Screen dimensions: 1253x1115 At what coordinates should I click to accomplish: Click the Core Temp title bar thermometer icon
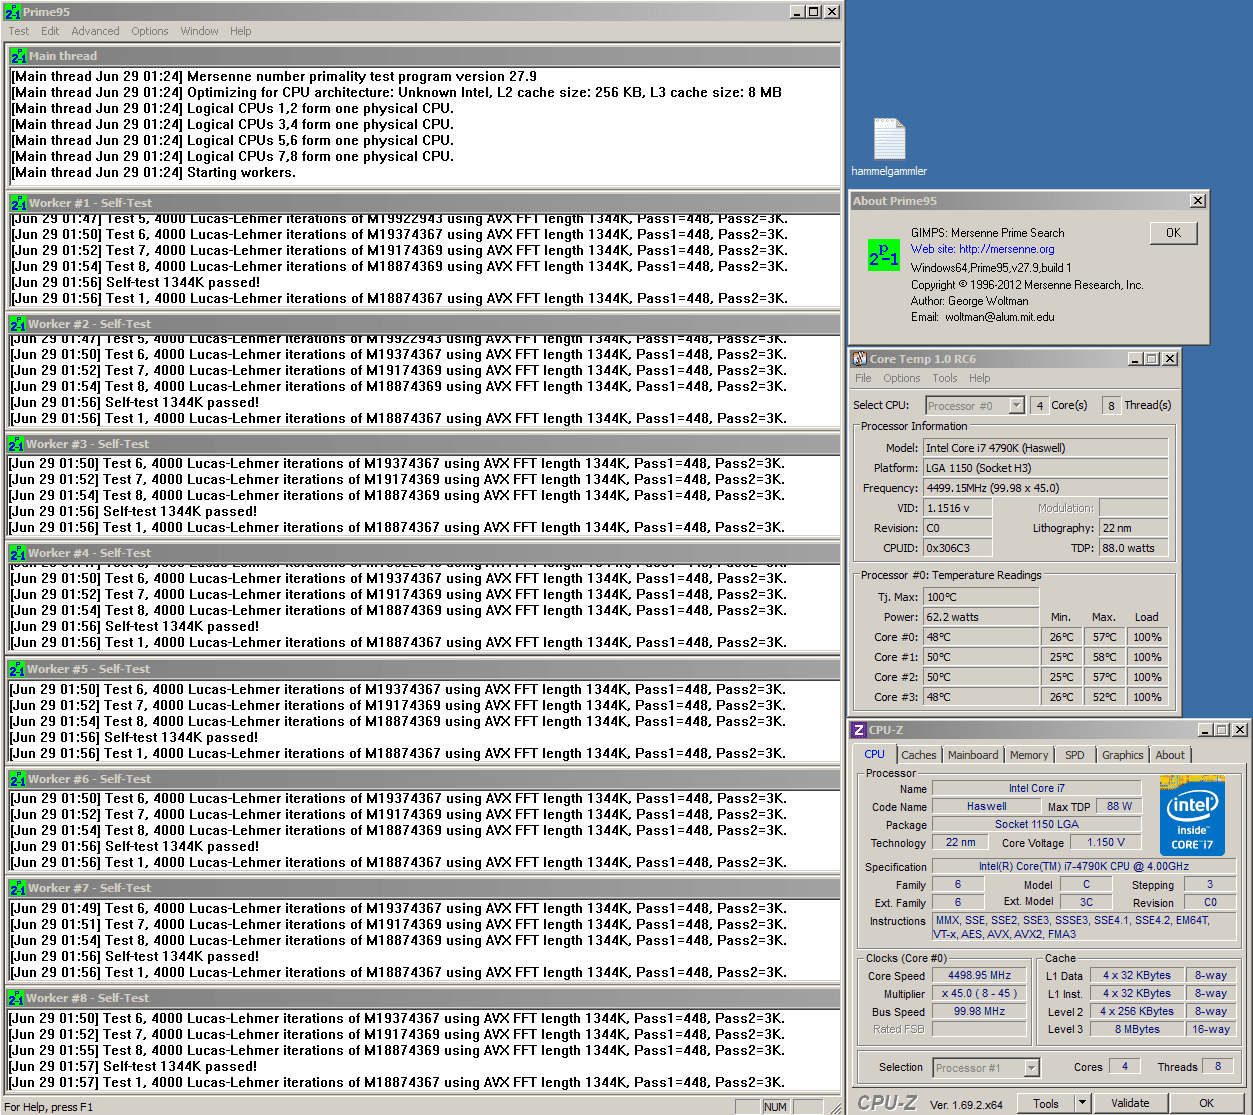(860, 359)
